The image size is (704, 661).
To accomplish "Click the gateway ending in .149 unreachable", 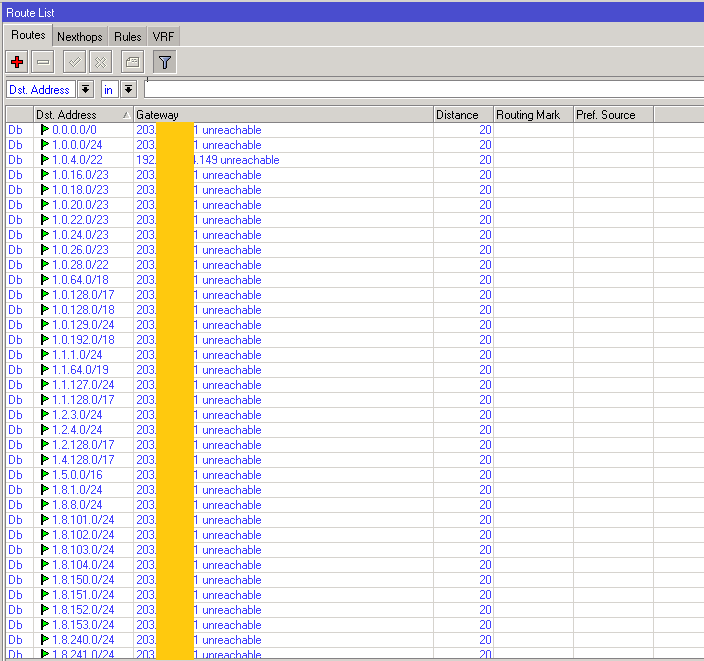I will pos(208,160).
